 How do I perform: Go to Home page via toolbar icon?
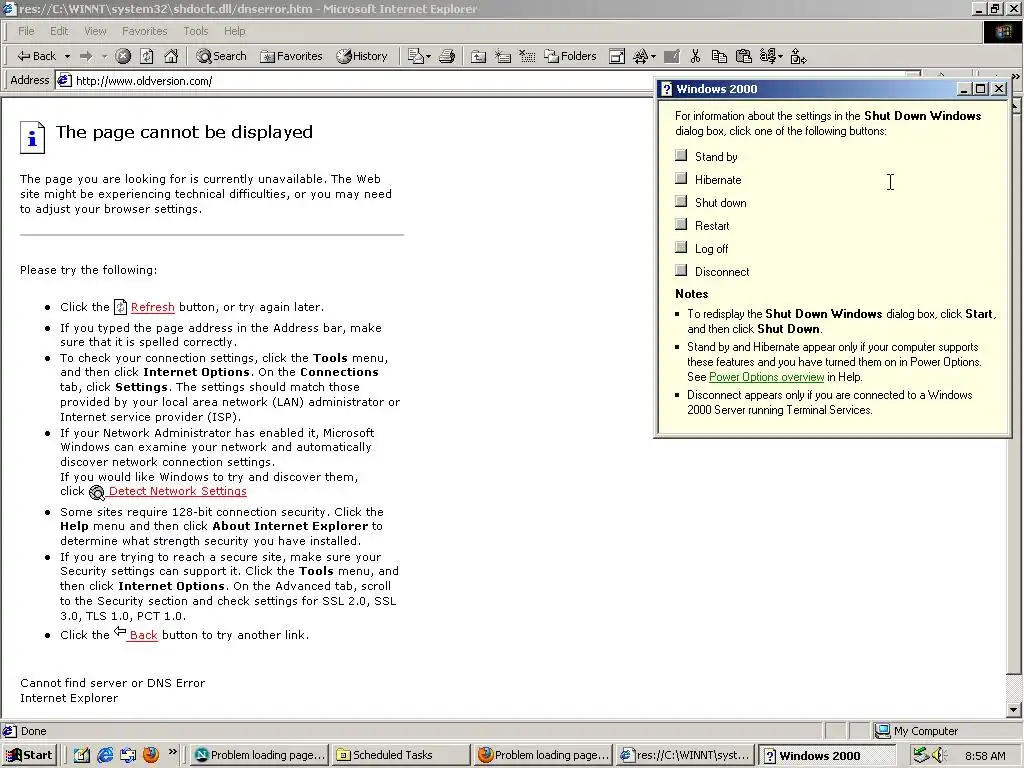pyautogui.click(x=171, y=56)
